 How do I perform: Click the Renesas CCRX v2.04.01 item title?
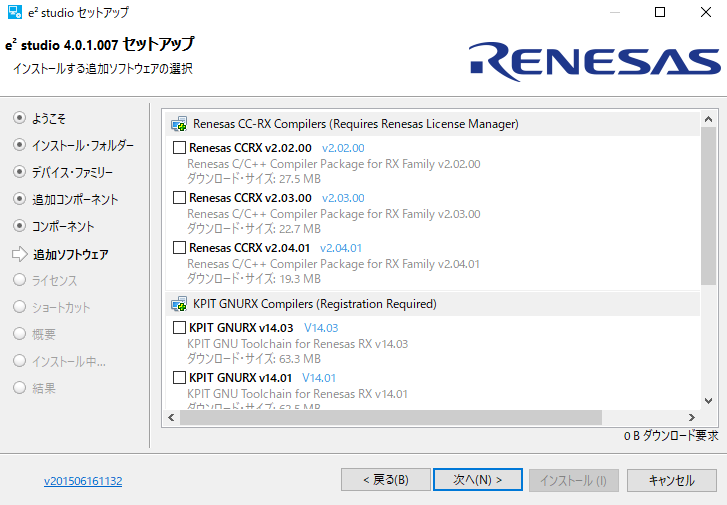249,248
